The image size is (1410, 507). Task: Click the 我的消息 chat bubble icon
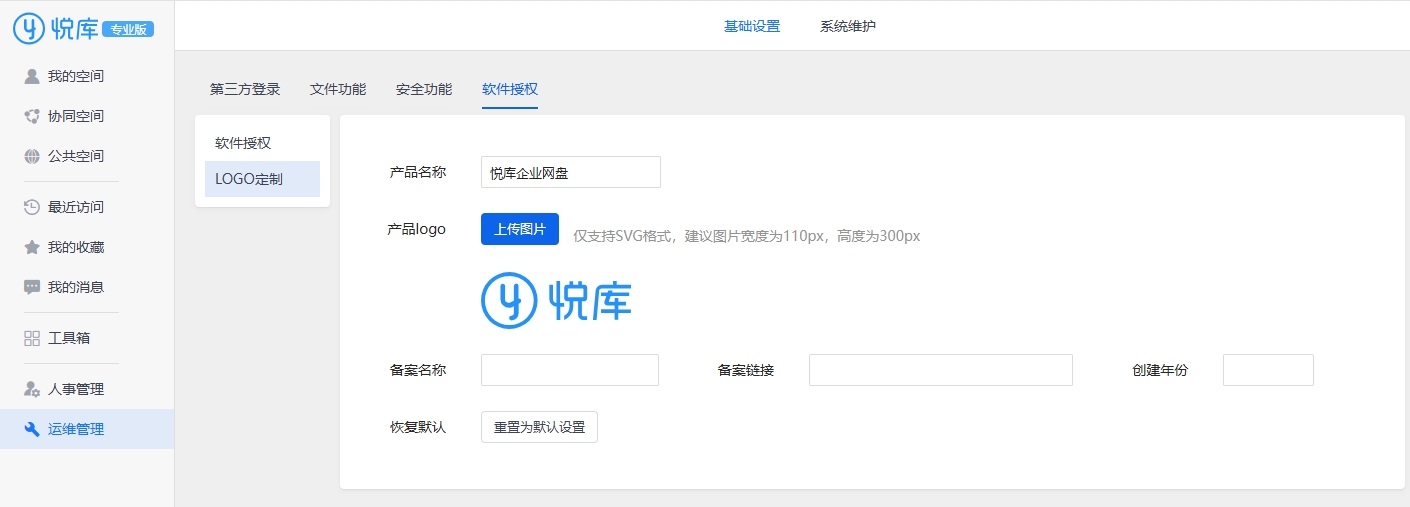(x=32, y=287)
